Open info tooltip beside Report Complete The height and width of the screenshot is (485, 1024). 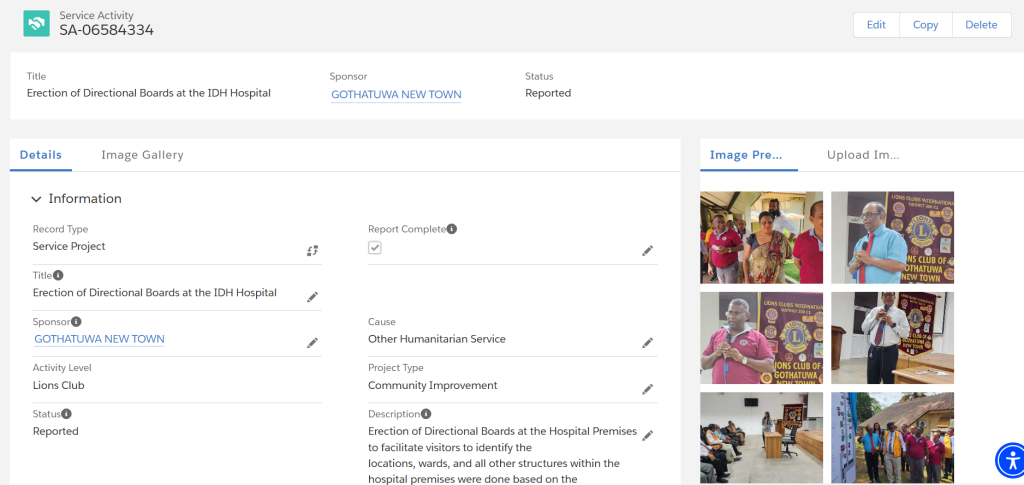(452, 229)
